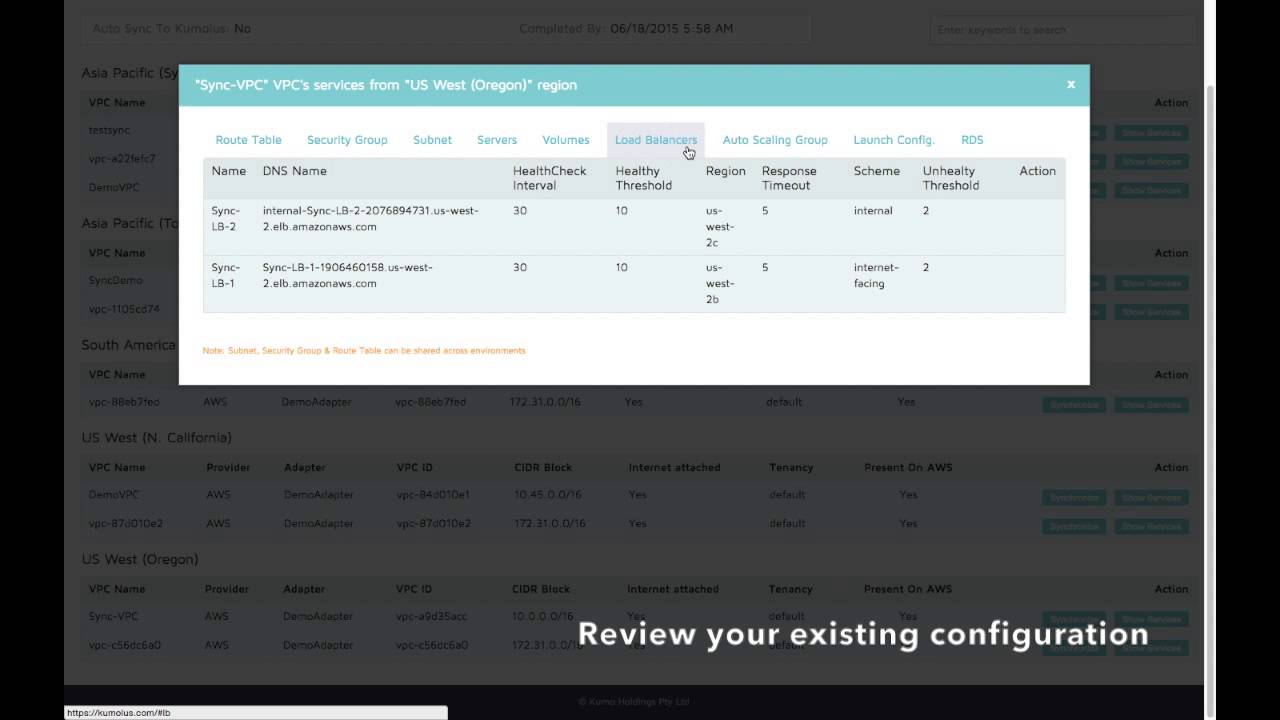Click the Healthy Threshold column header
The image size is (1280, 720).
click(x=643, y=178)
